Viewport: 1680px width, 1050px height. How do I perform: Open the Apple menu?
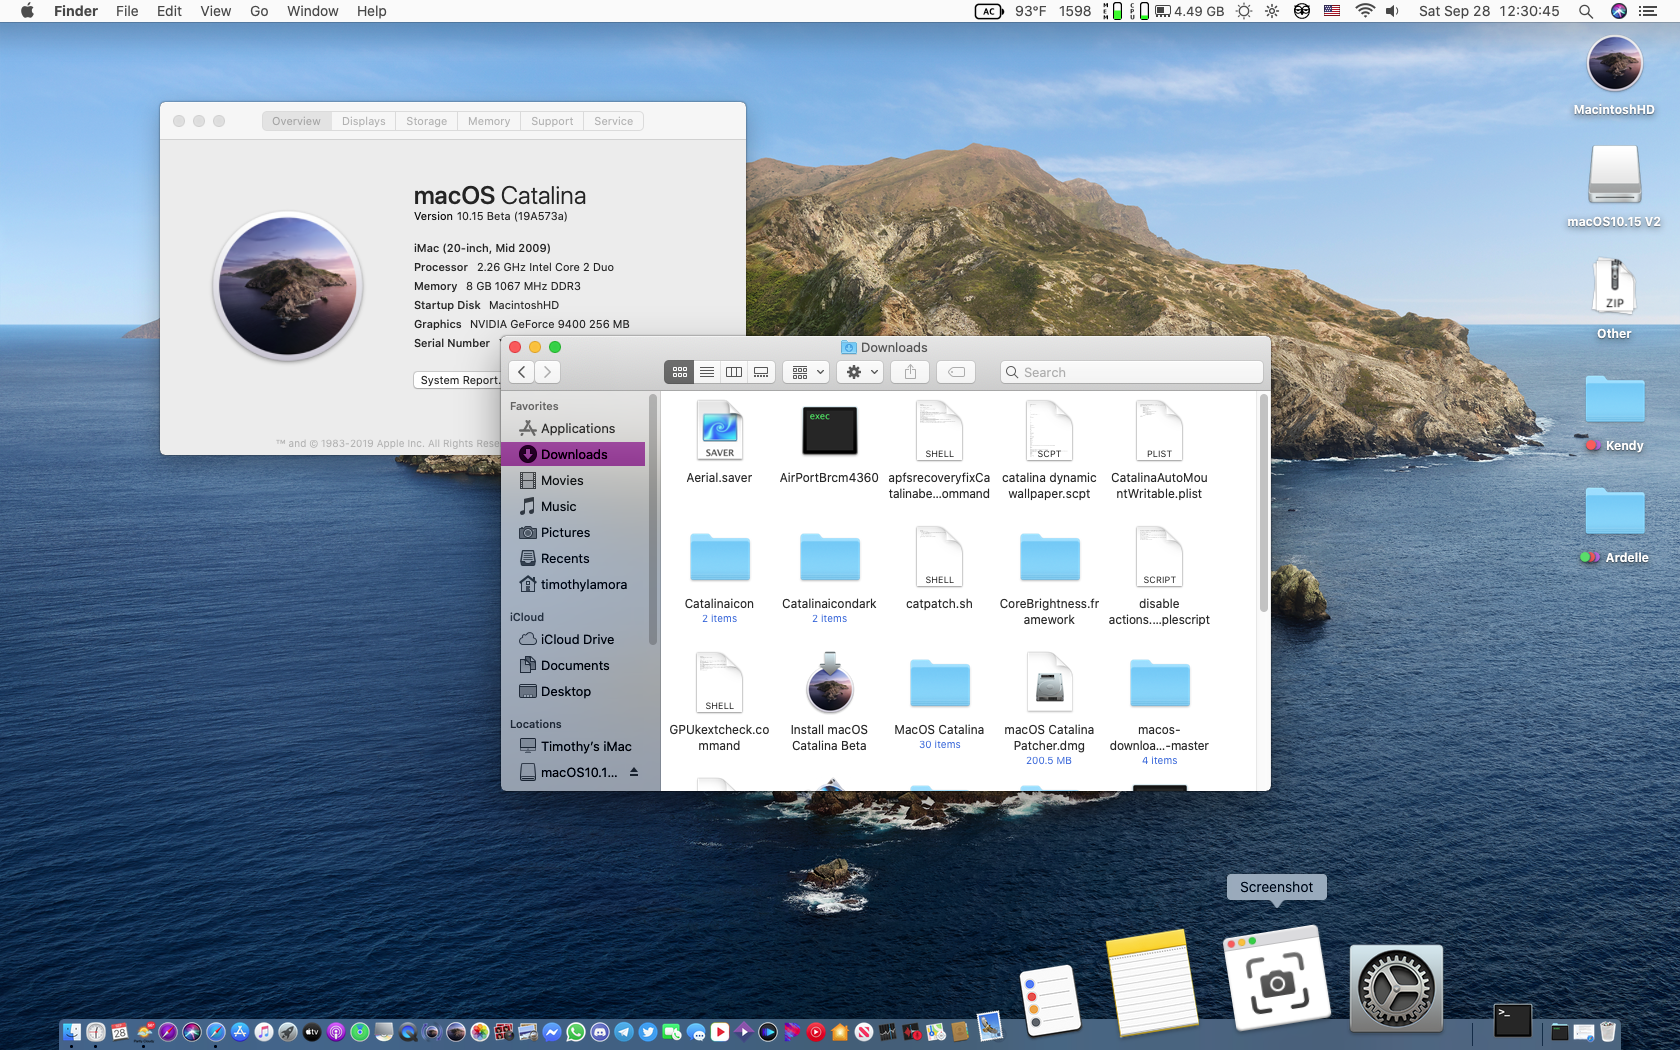pyautogui.click(x=27, y=11)
